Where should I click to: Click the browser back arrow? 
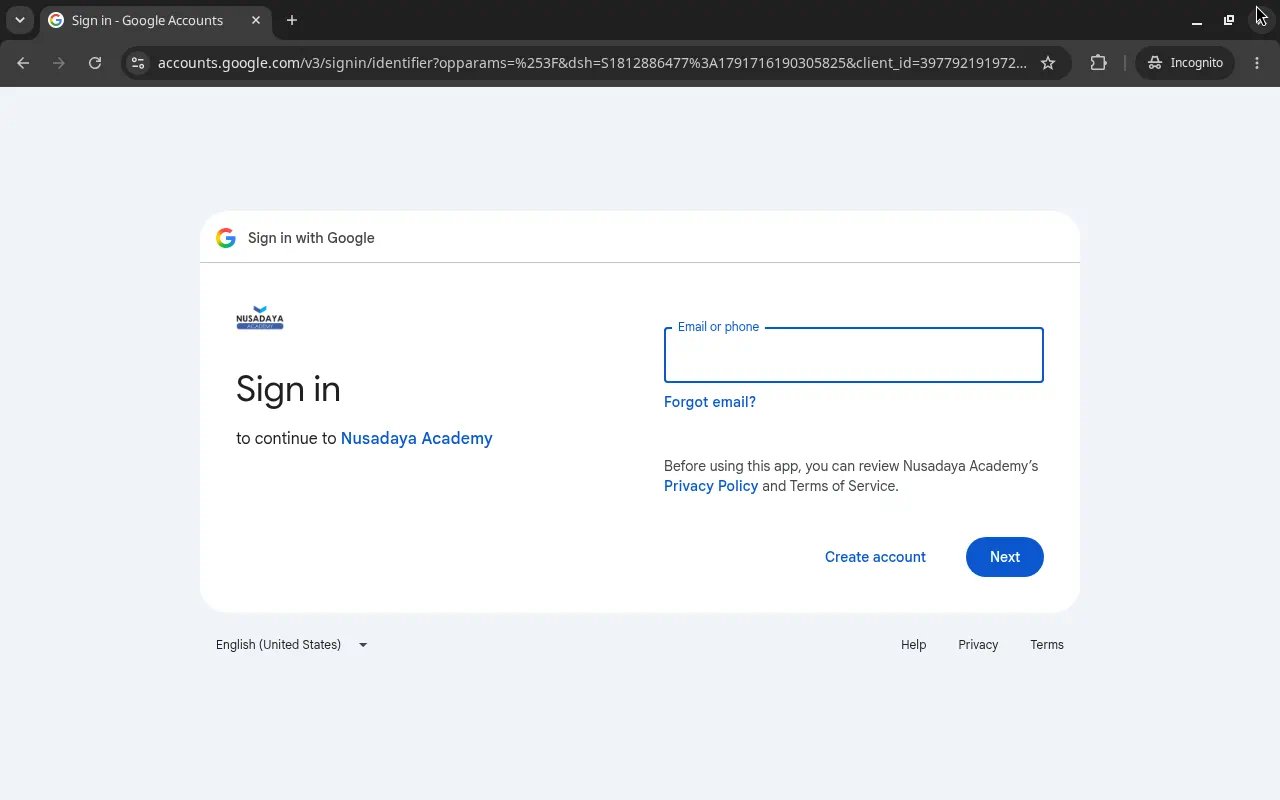tap(23, 63)
